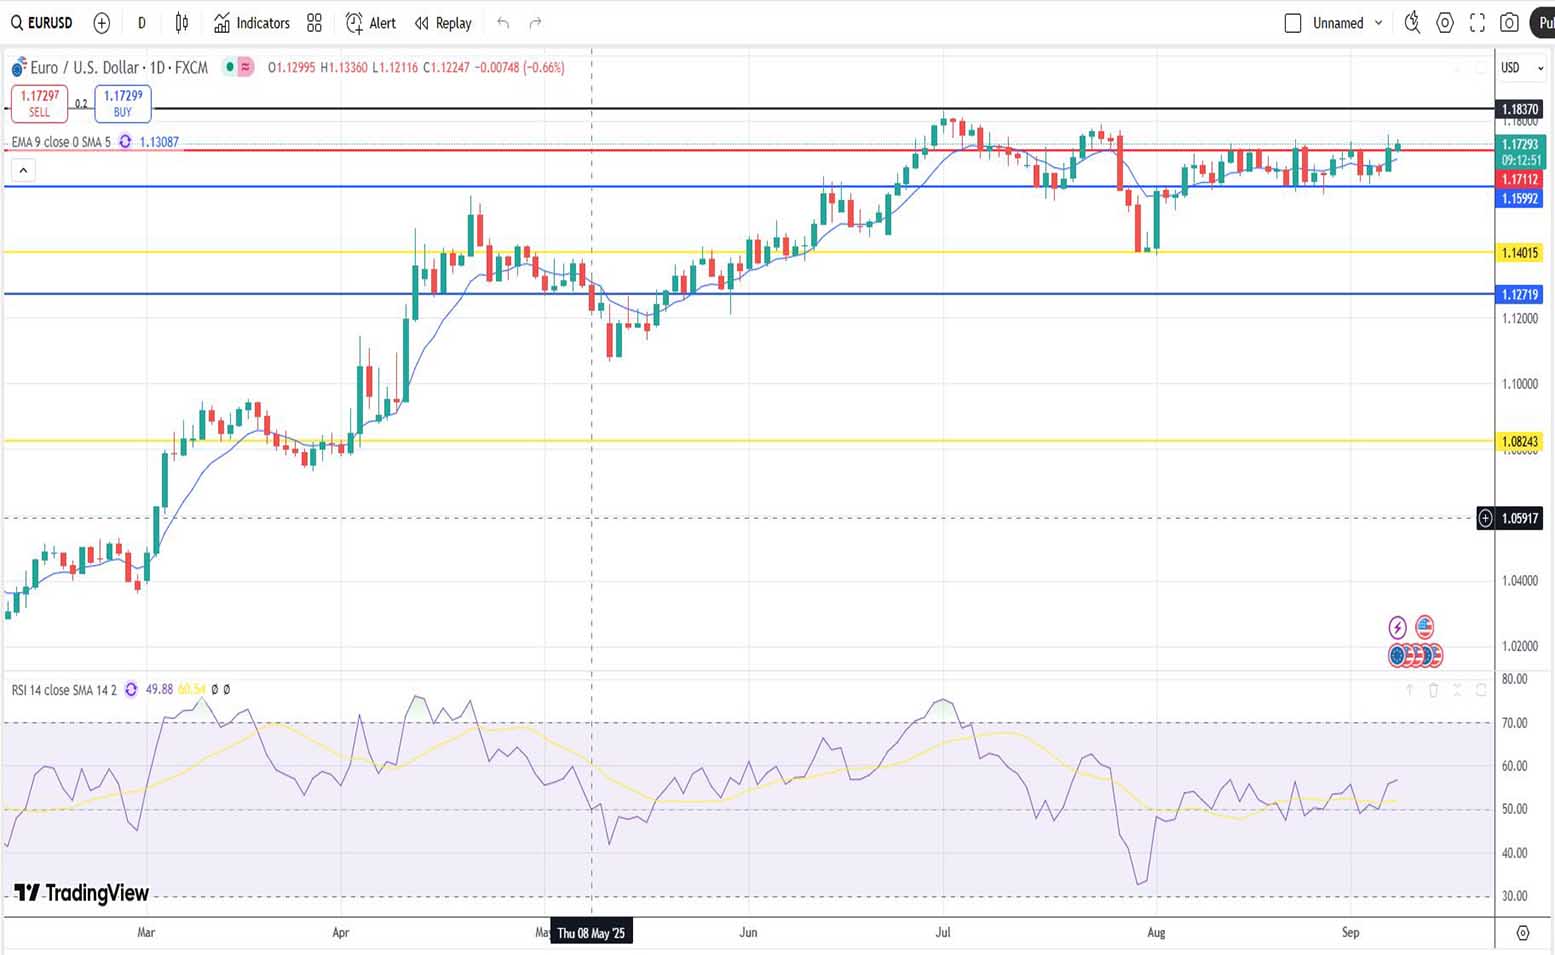The image size is (1555, 955).
Task: Open the candlestick chart style selector
Action: coord(182,23)
